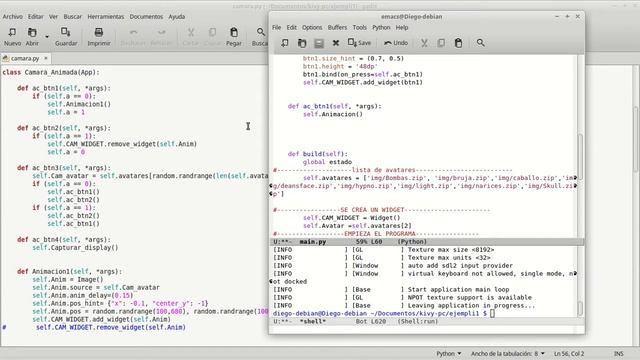The image size is (640, 360).
Task: Open the Editar menu in gedit
Action: (x=36, y=17)
